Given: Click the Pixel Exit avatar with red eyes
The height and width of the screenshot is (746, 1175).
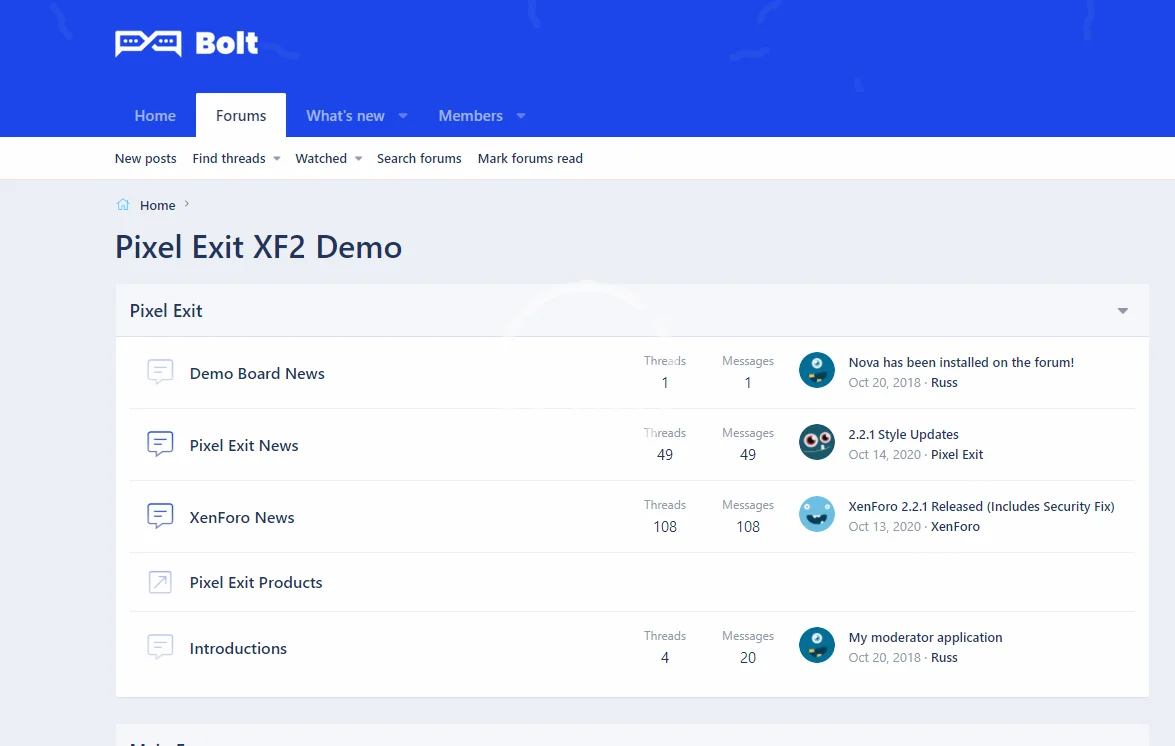Looking at the screenshot, I should coord(817,443).
